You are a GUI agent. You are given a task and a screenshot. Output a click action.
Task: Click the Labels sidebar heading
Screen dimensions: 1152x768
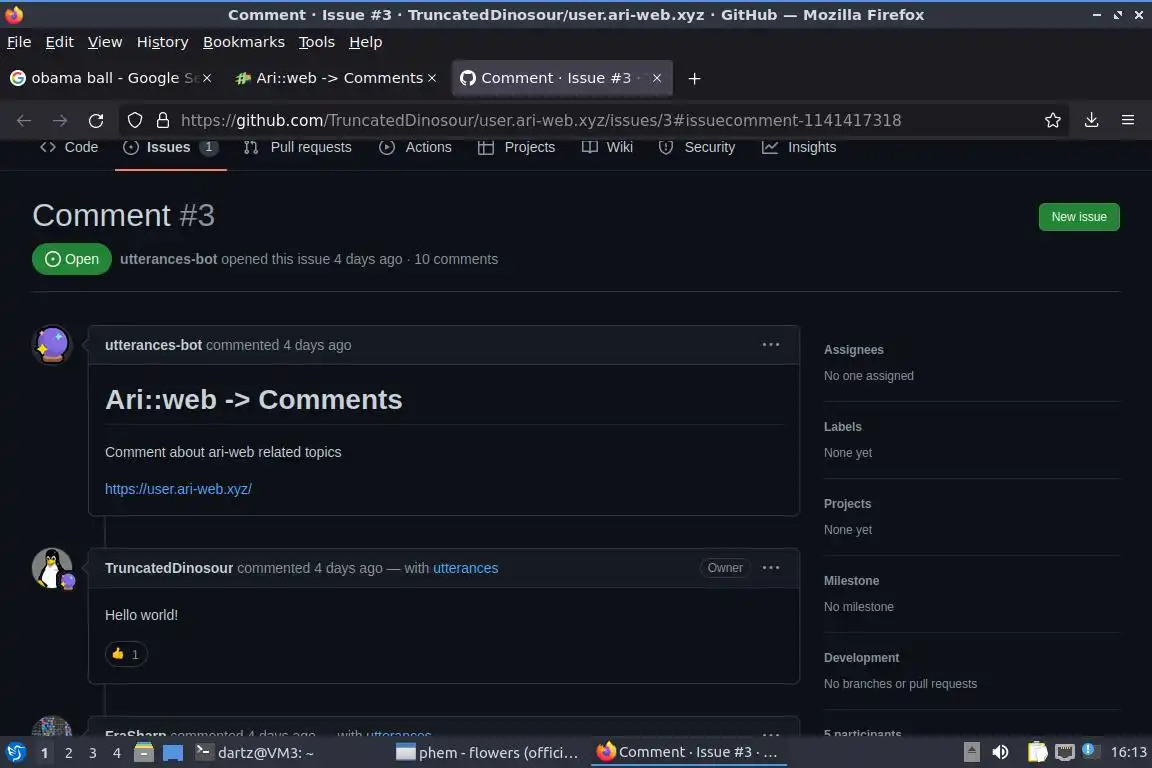842,427
